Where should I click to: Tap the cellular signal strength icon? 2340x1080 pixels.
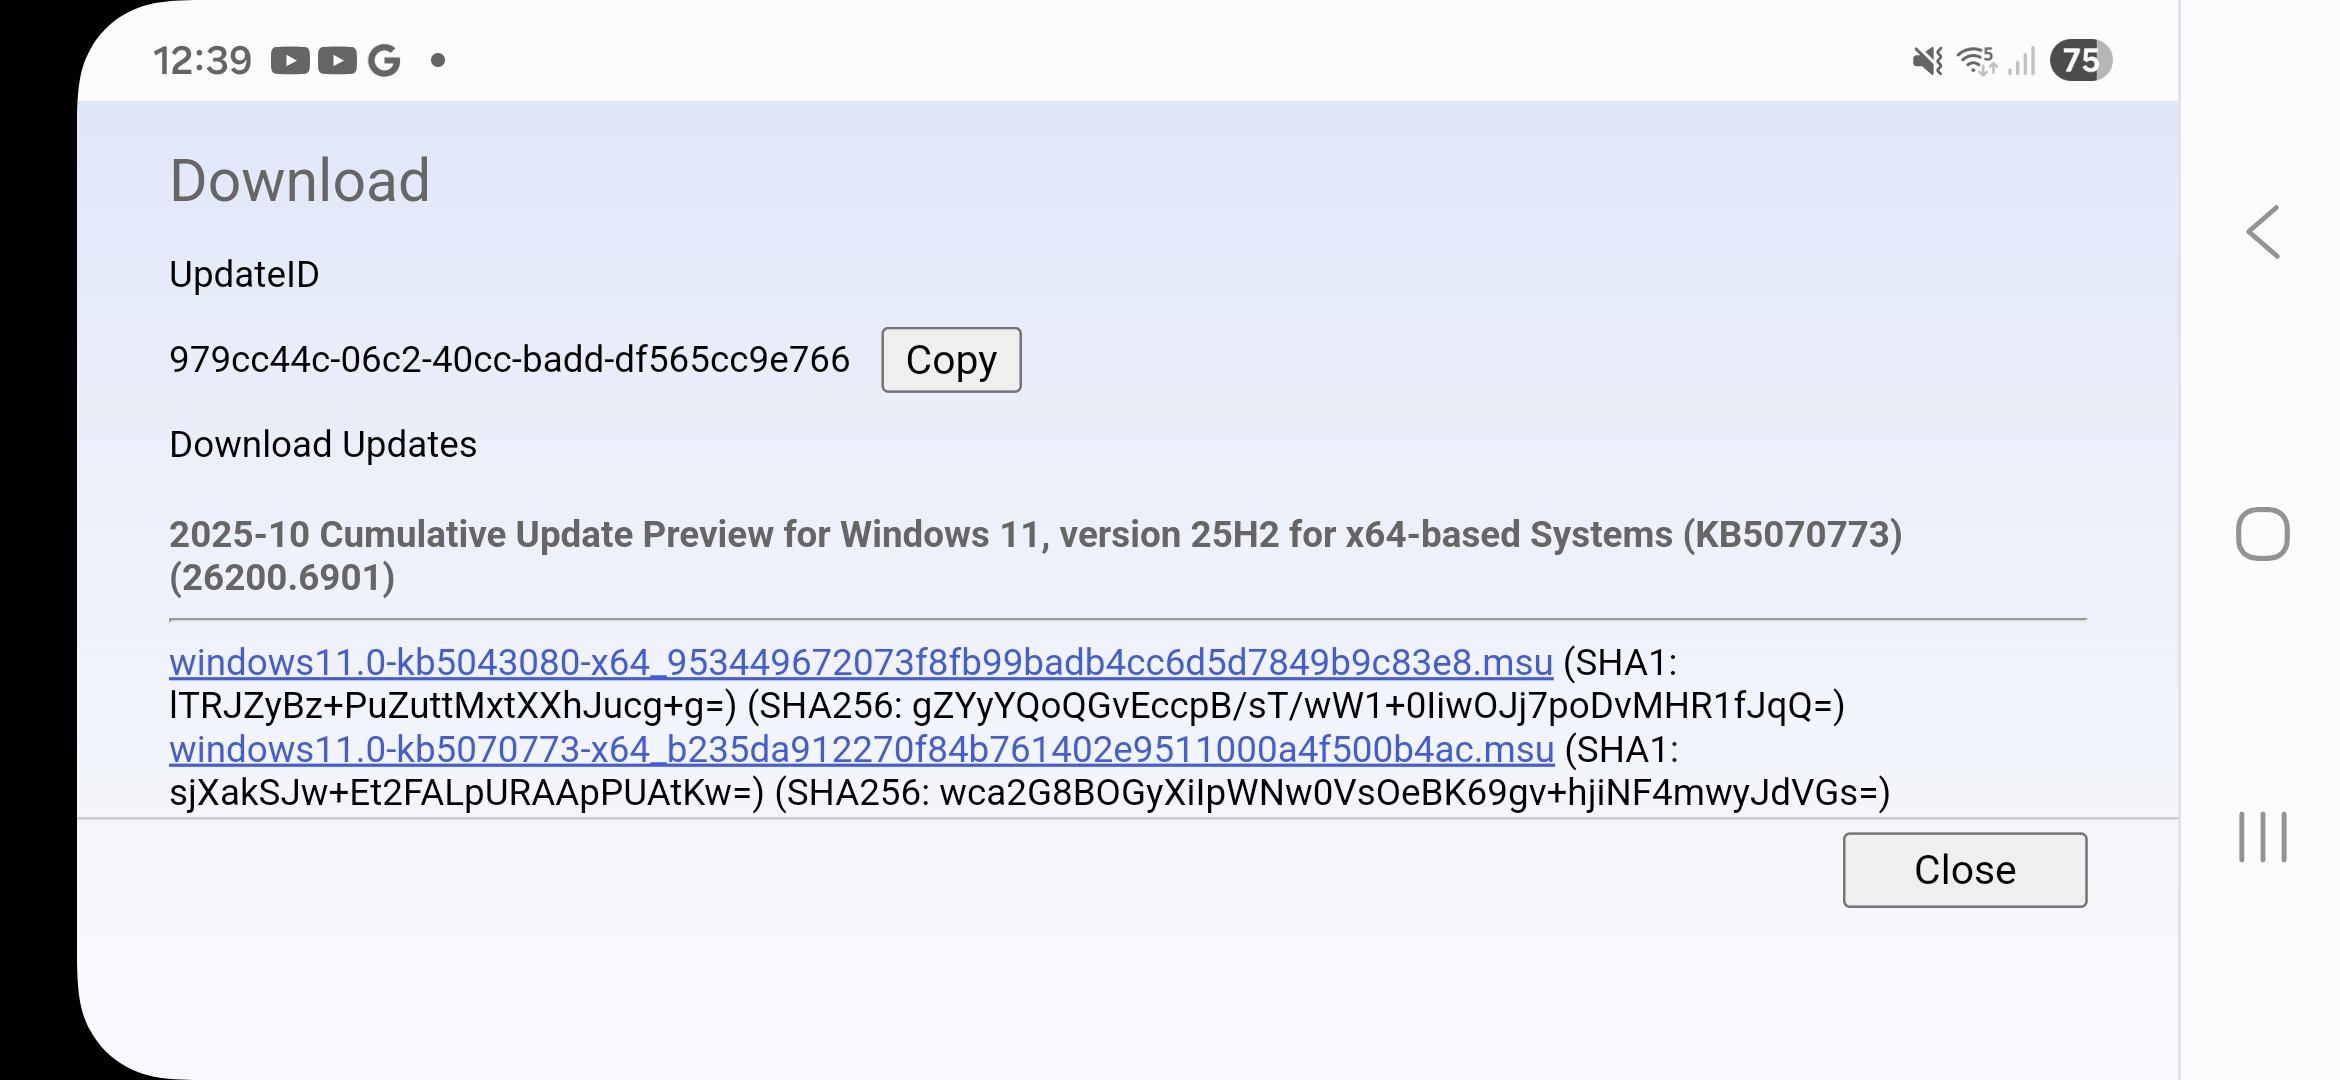[x=2021, y=61]
